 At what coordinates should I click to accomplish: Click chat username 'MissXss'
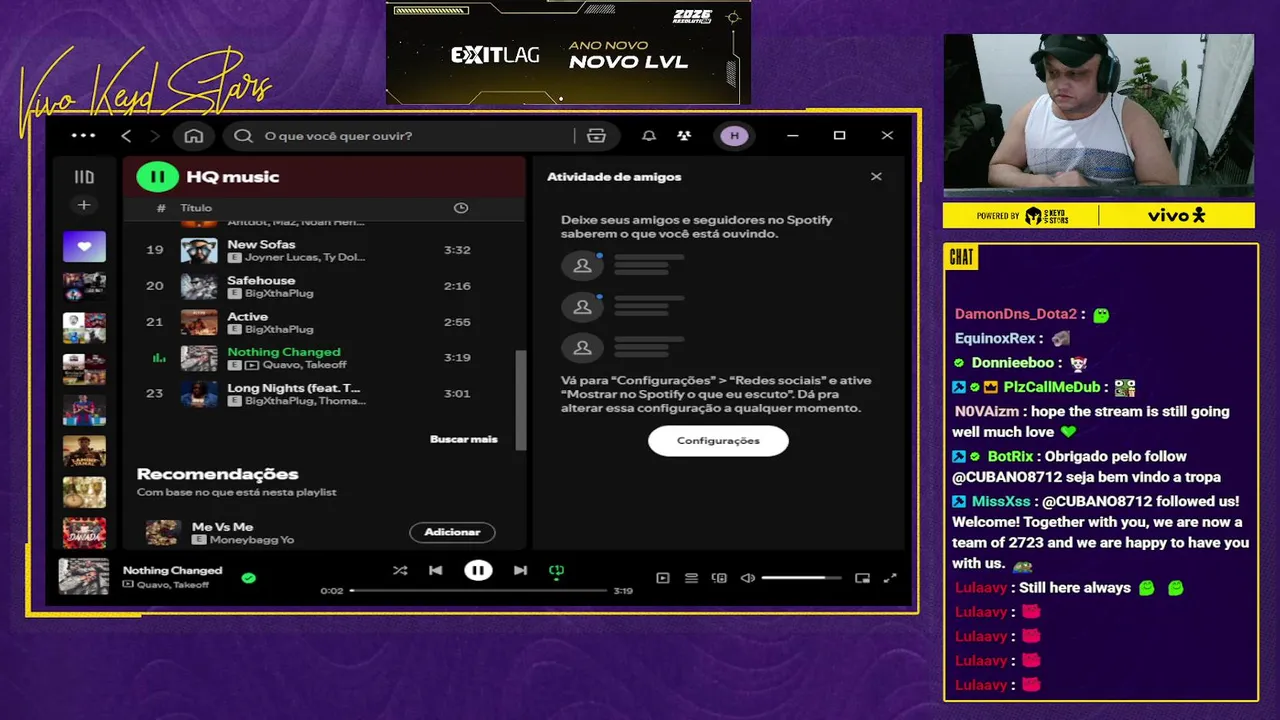pos(1001,501)
